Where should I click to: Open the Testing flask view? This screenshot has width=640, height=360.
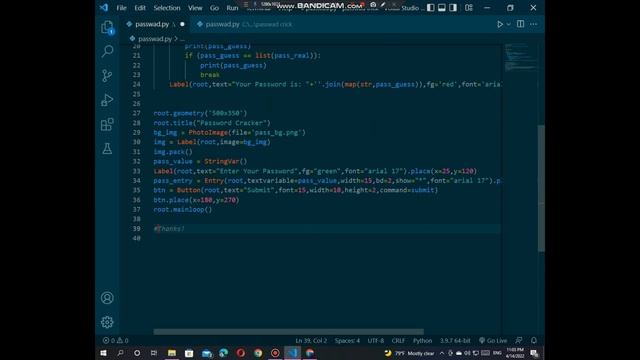click(x=107, y=149)
